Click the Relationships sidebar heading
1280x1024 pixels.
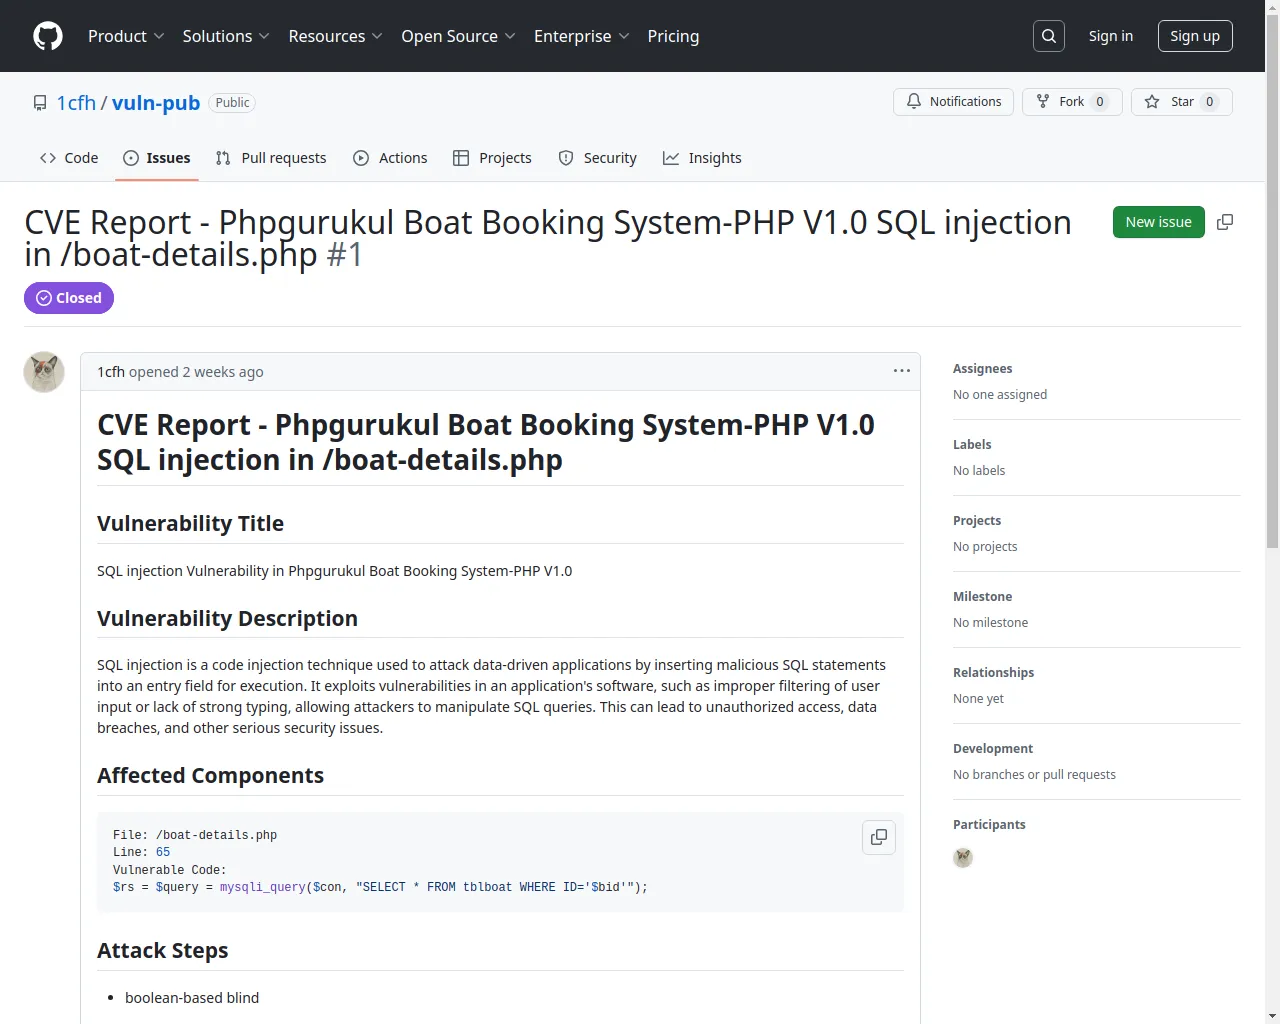[x=994, y=673]
